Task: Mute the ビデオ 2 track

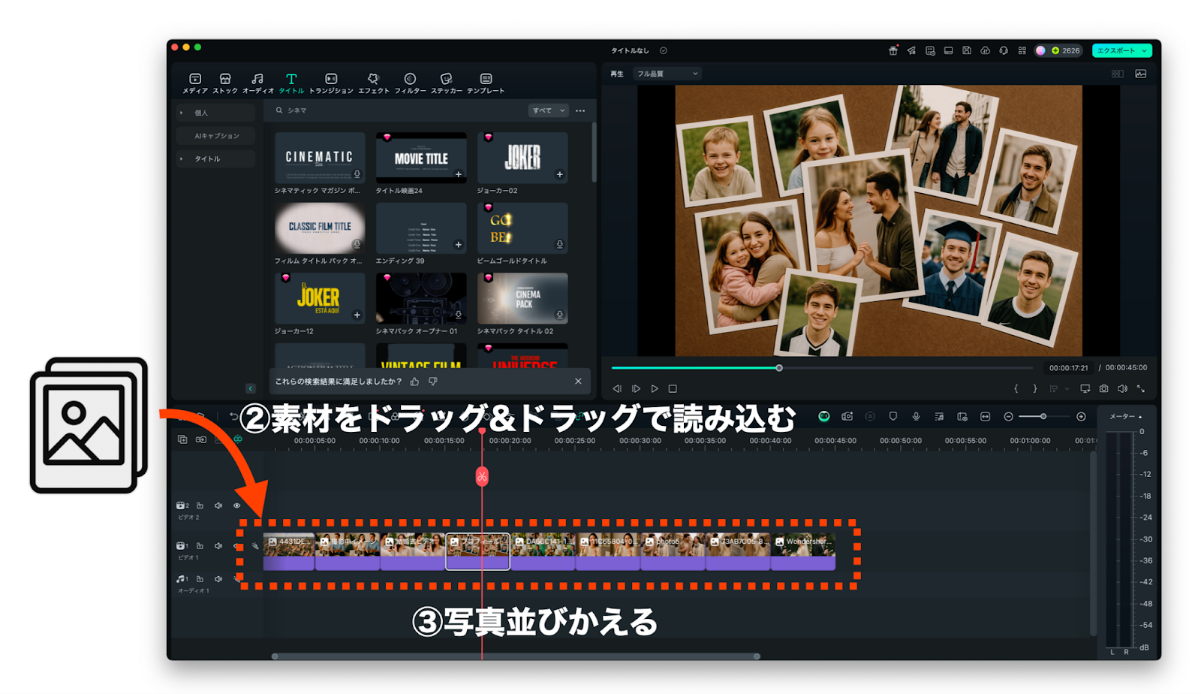Action: tap(218, 506)
